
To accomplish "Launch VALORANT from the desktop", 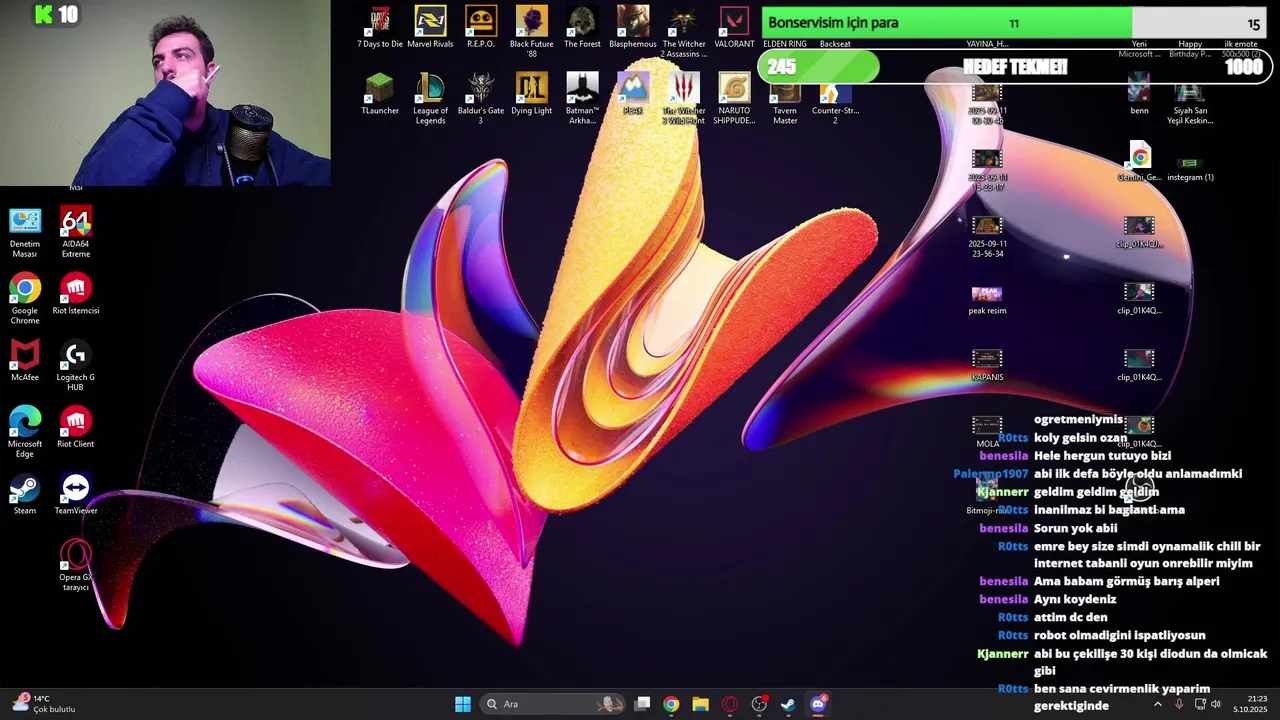I will [734, 27].
